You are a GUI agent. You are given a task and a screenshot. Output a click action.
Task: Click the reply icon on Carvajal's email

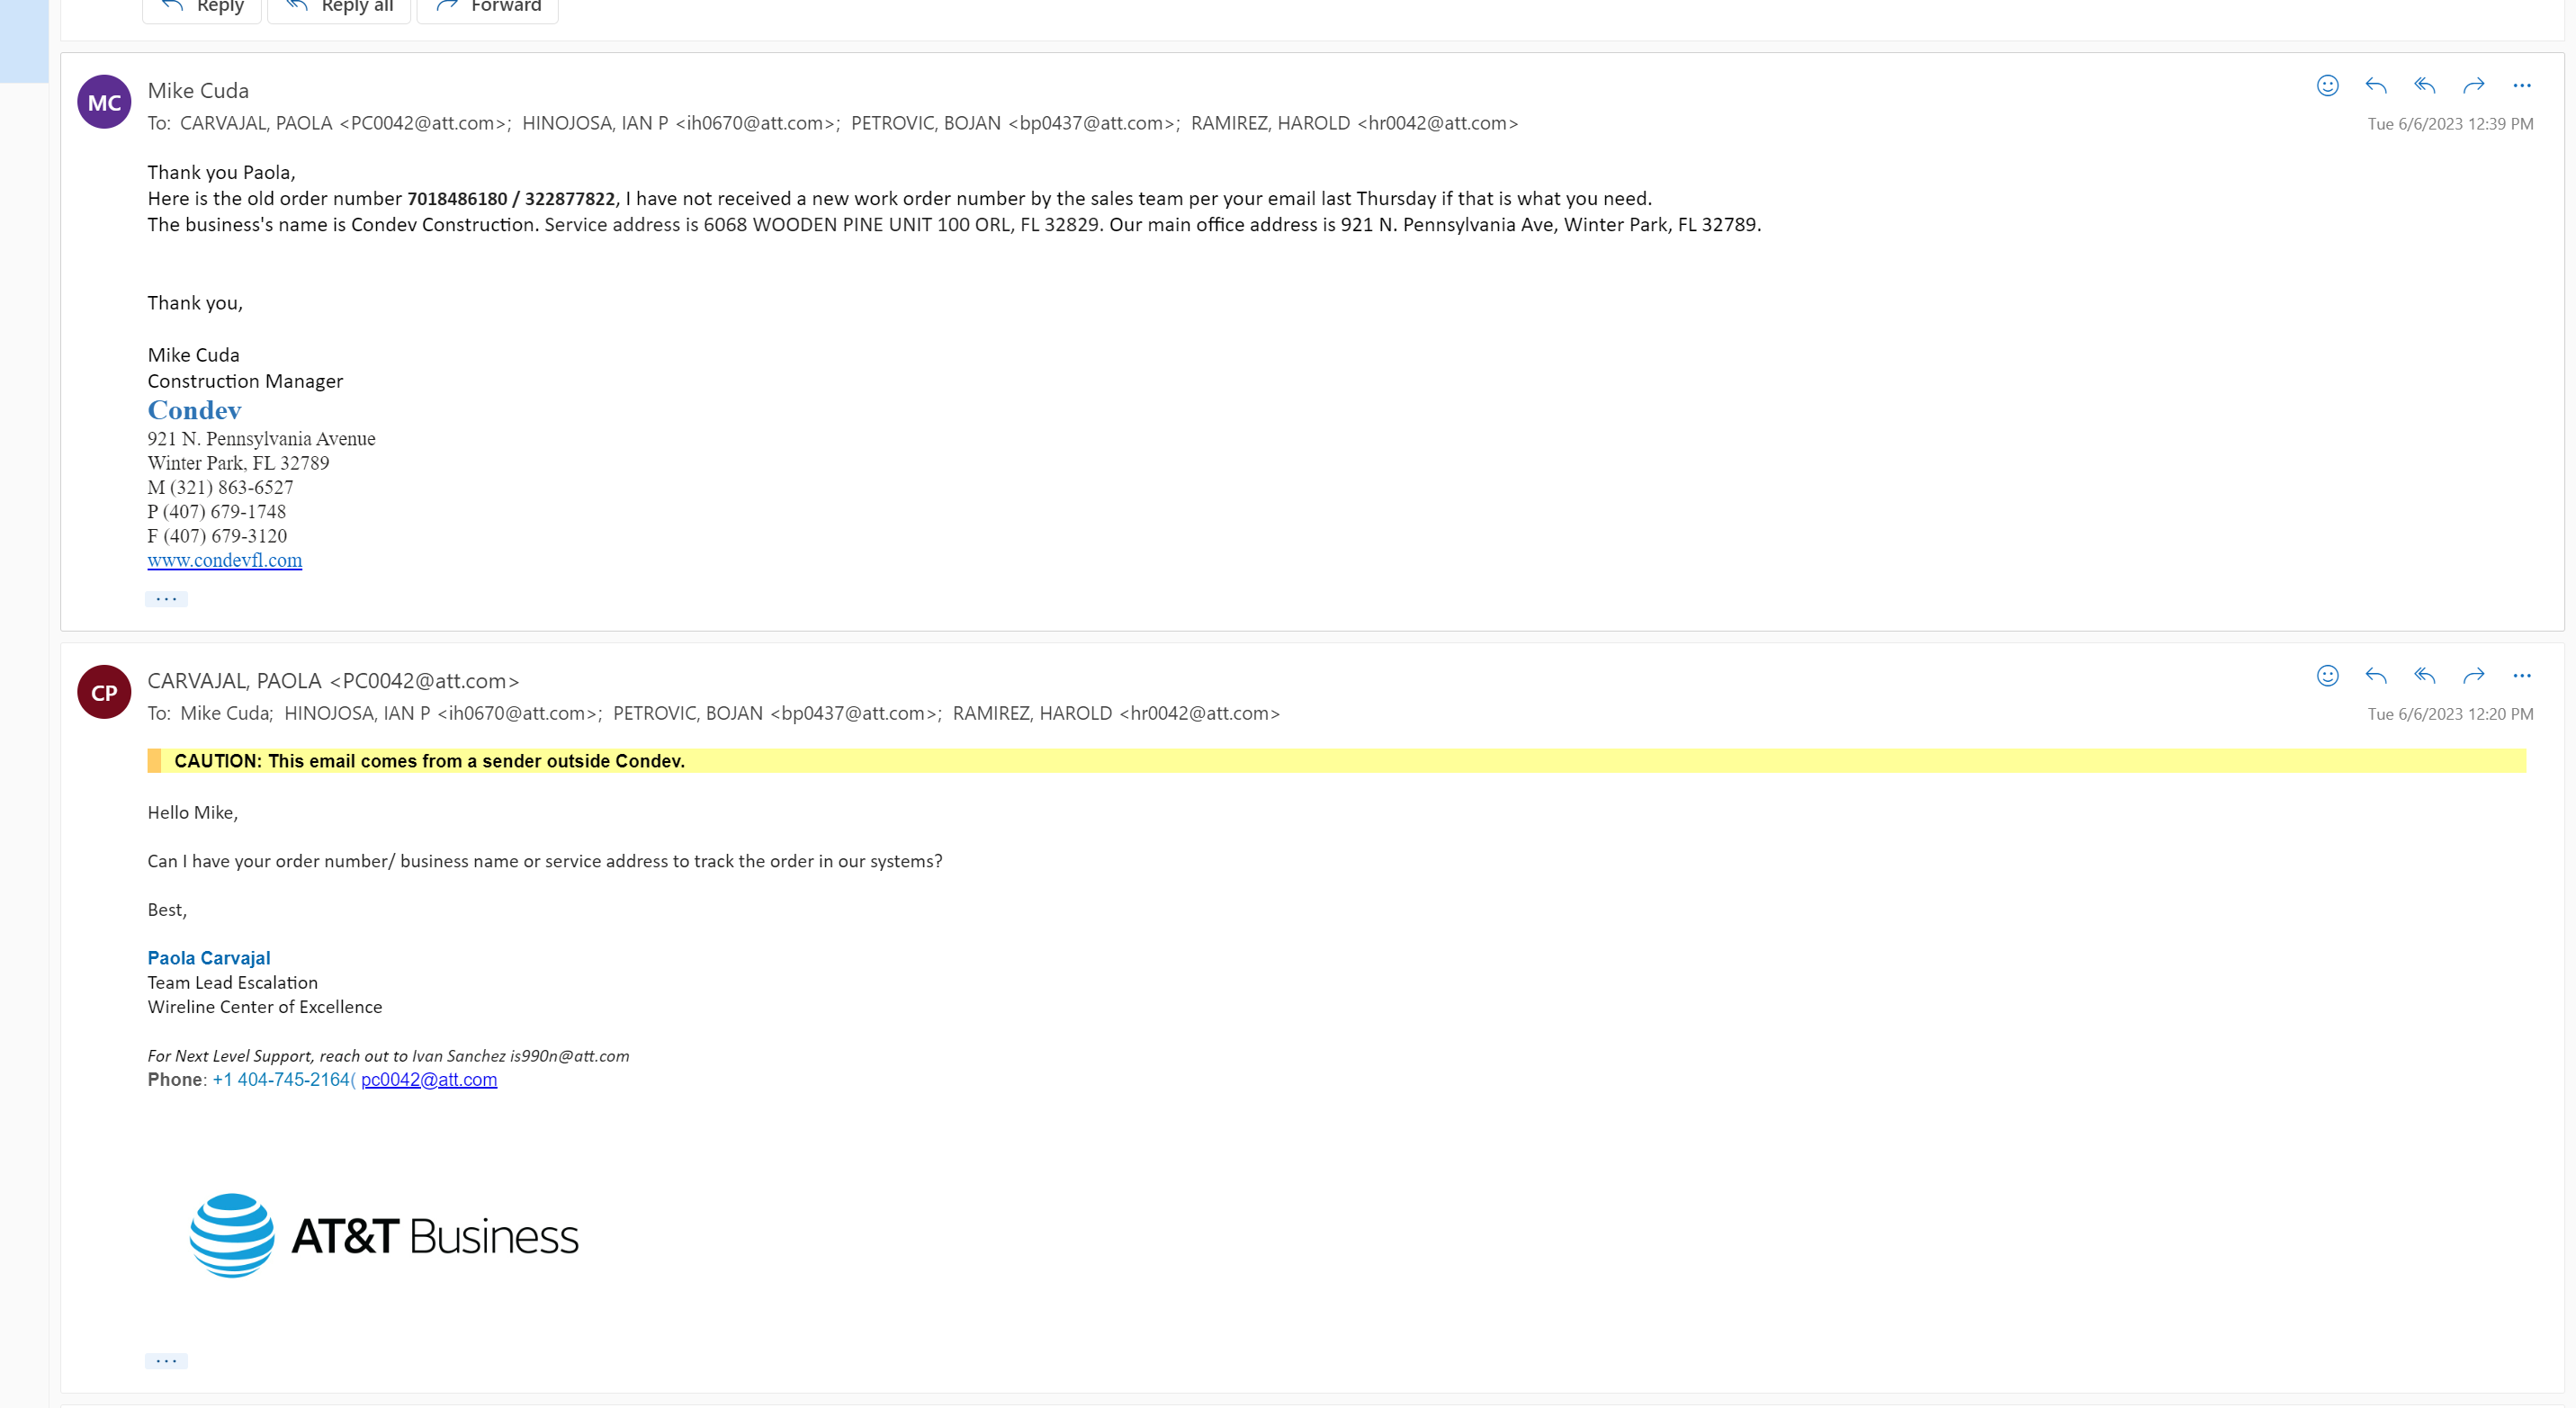[2376, 676]
